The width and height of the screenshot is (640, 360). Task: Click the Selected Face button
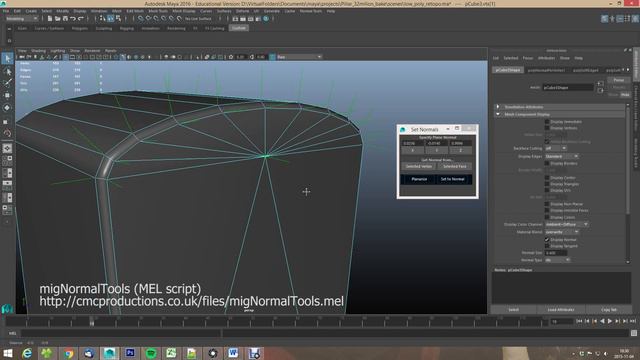pos(455,167)
